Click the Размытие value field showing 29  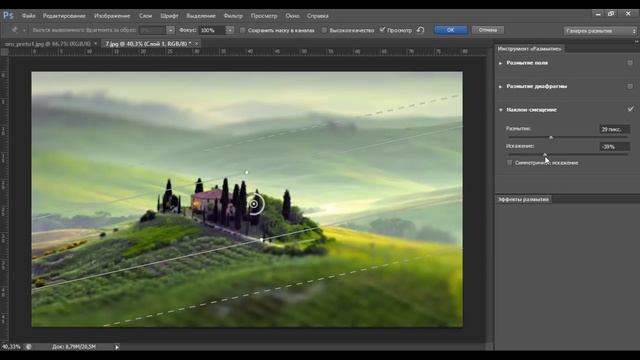pyautogui.click(x=614, y=129)
